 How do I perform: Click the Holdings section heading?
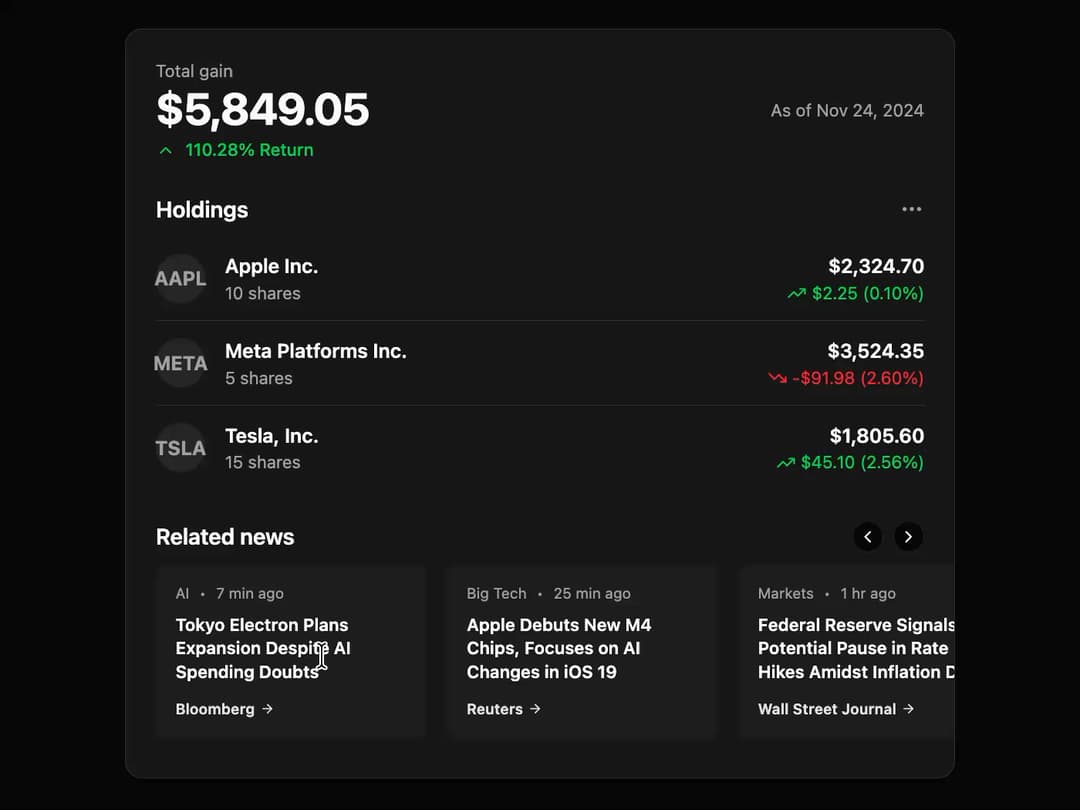point(202,210)
